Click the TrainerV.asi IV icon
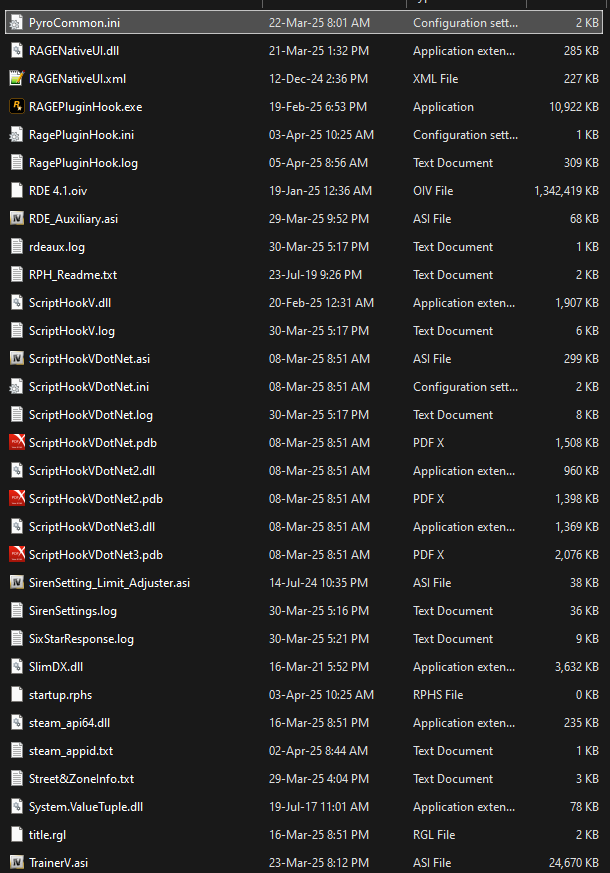The width and height of the screenshot is (610, 873). click(17, 862)
